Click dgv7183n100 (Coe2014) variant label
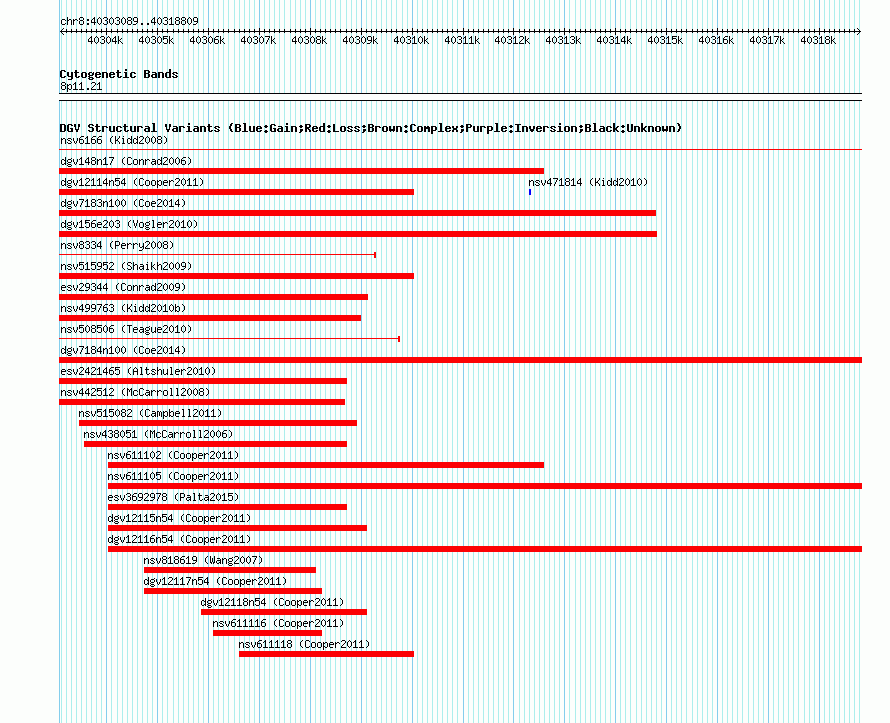 click(x=123, y=203)
